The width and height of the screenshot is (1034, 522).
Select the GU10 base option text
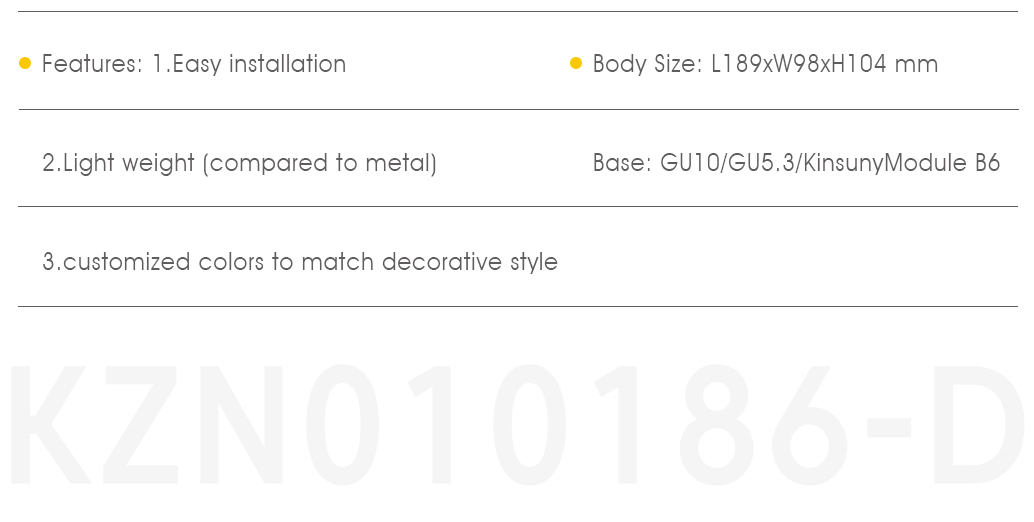688,162
